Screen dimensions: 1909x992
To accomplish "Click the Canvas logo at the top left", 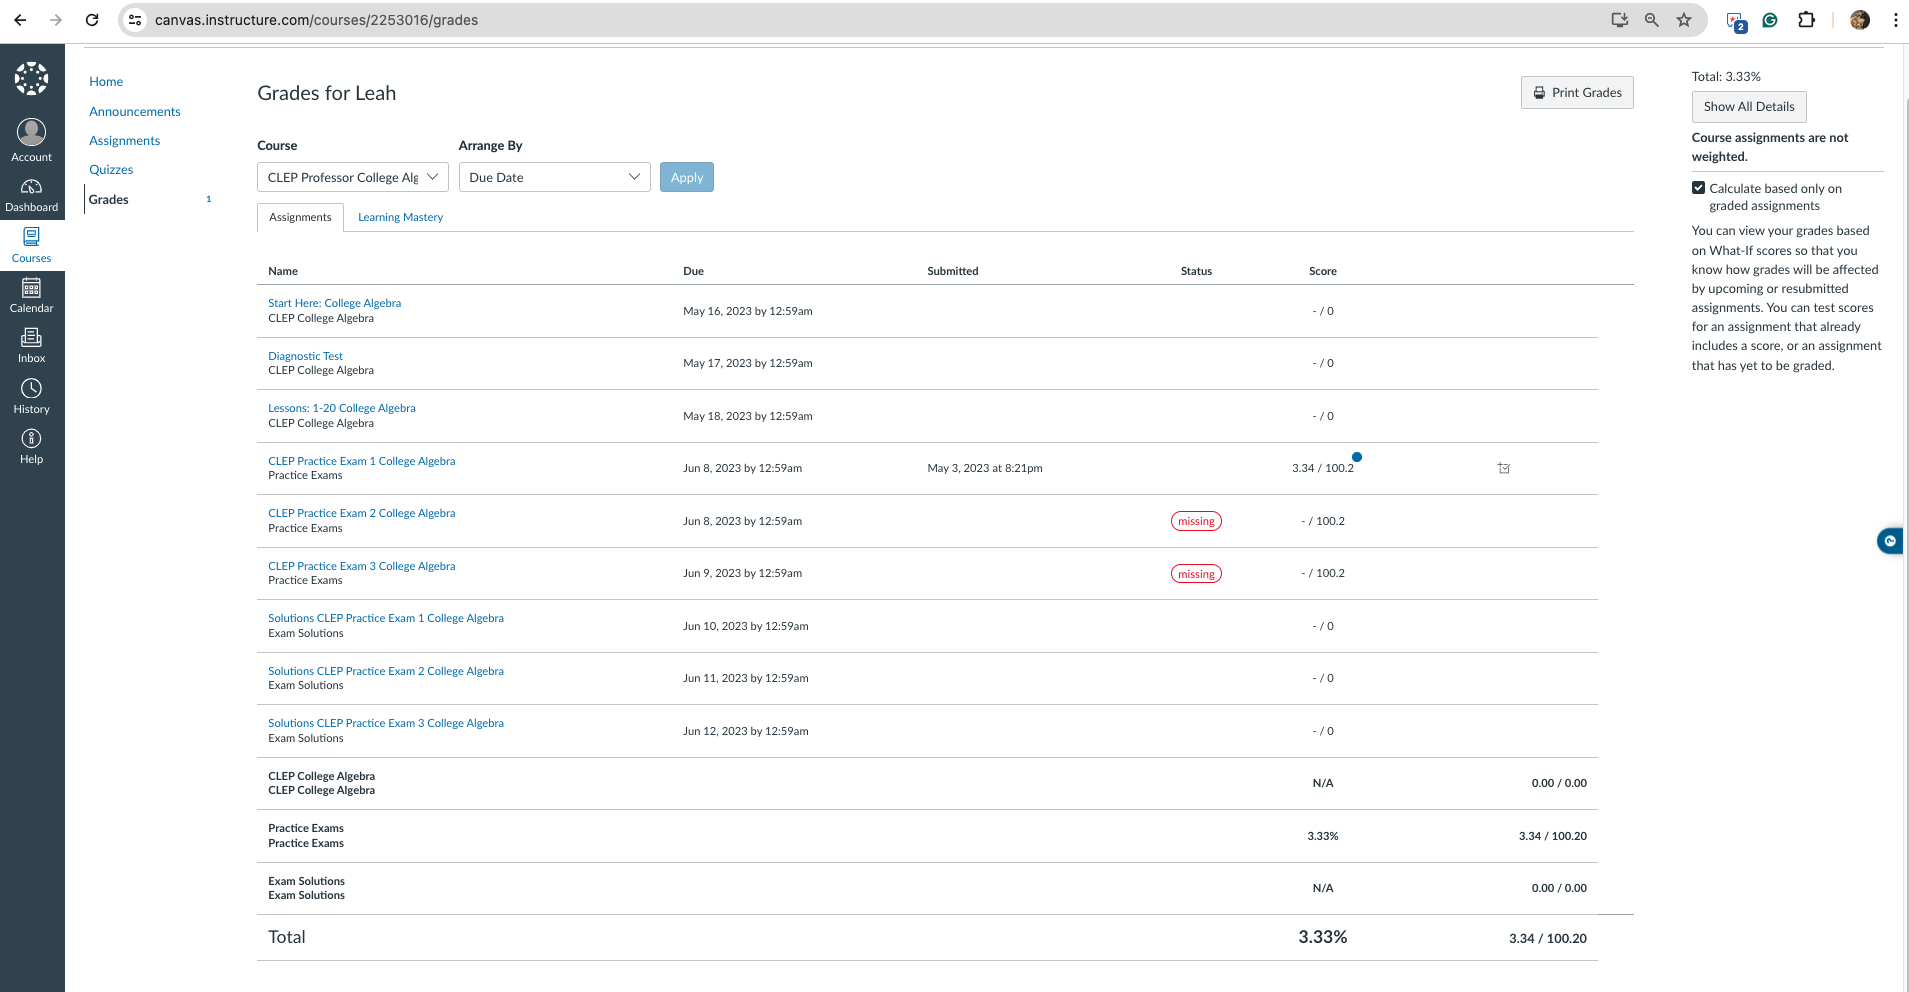I will click(31, 78).
